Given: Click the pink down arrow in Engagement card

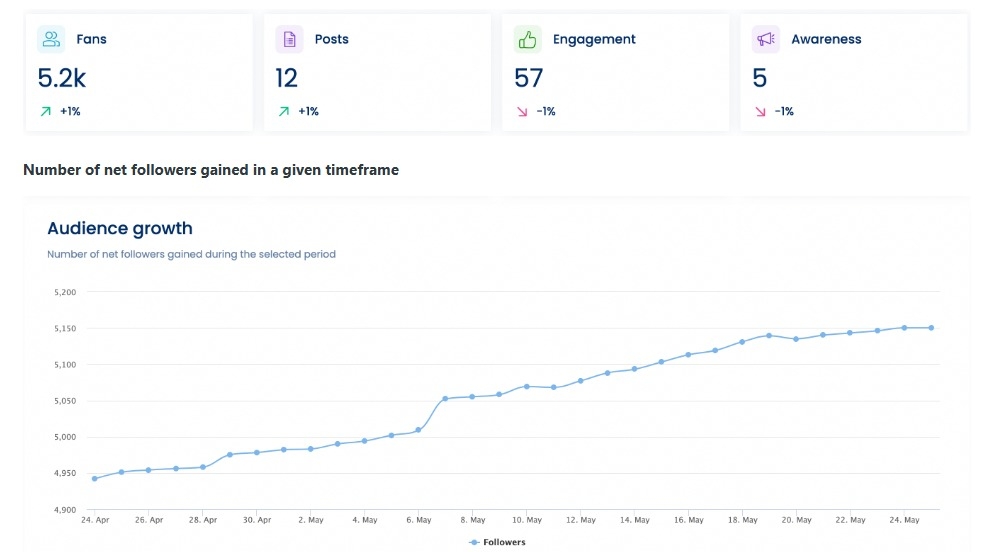Looking at the screenshot, I should (522, 112).
